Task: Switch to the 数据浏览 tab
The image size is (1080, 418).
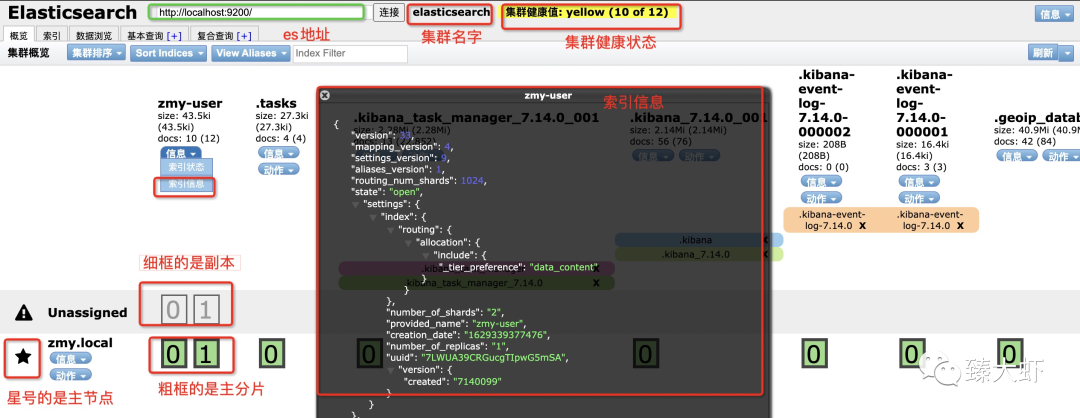Action: tap(94, 35)
